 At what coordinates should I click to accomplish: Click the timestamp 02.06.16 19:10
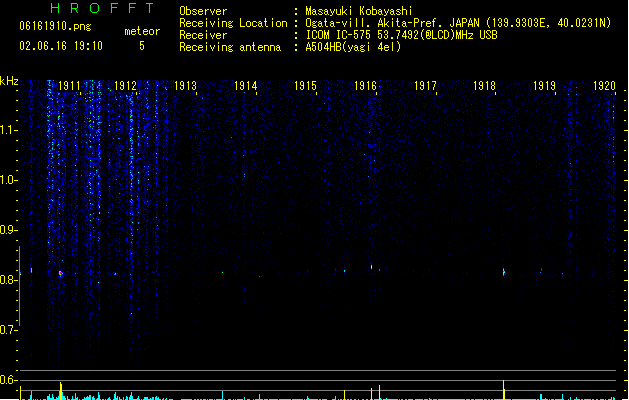[x=61, y=46]
